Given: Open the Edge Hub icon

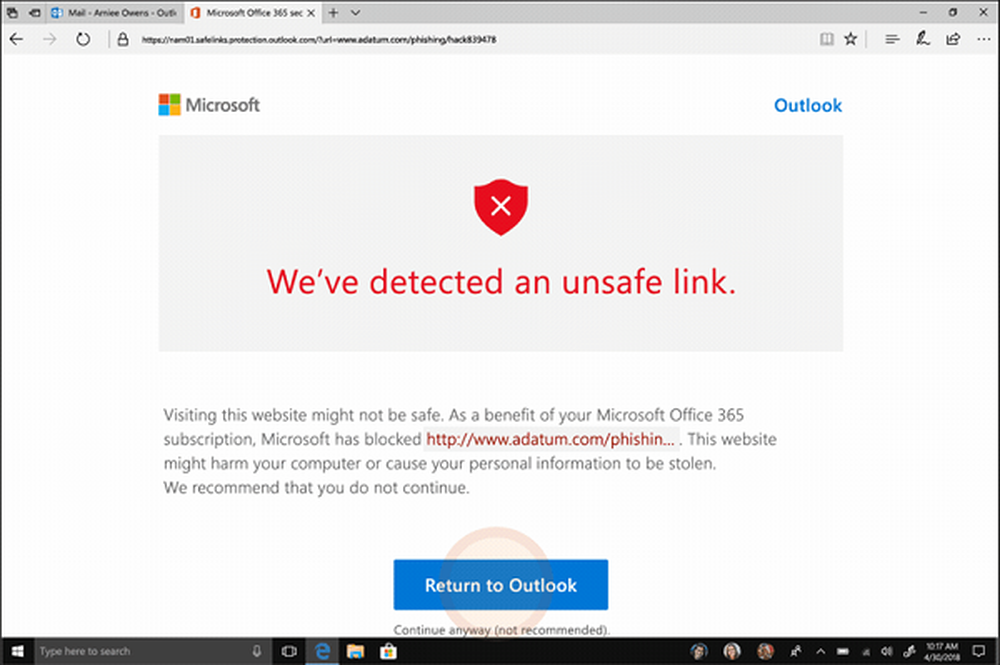Looking at the screenshot, I should click(x=892, y=39).
